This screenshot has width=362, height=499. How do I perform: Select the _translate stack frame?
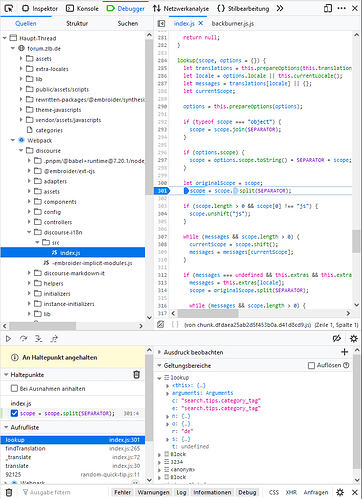73,457
